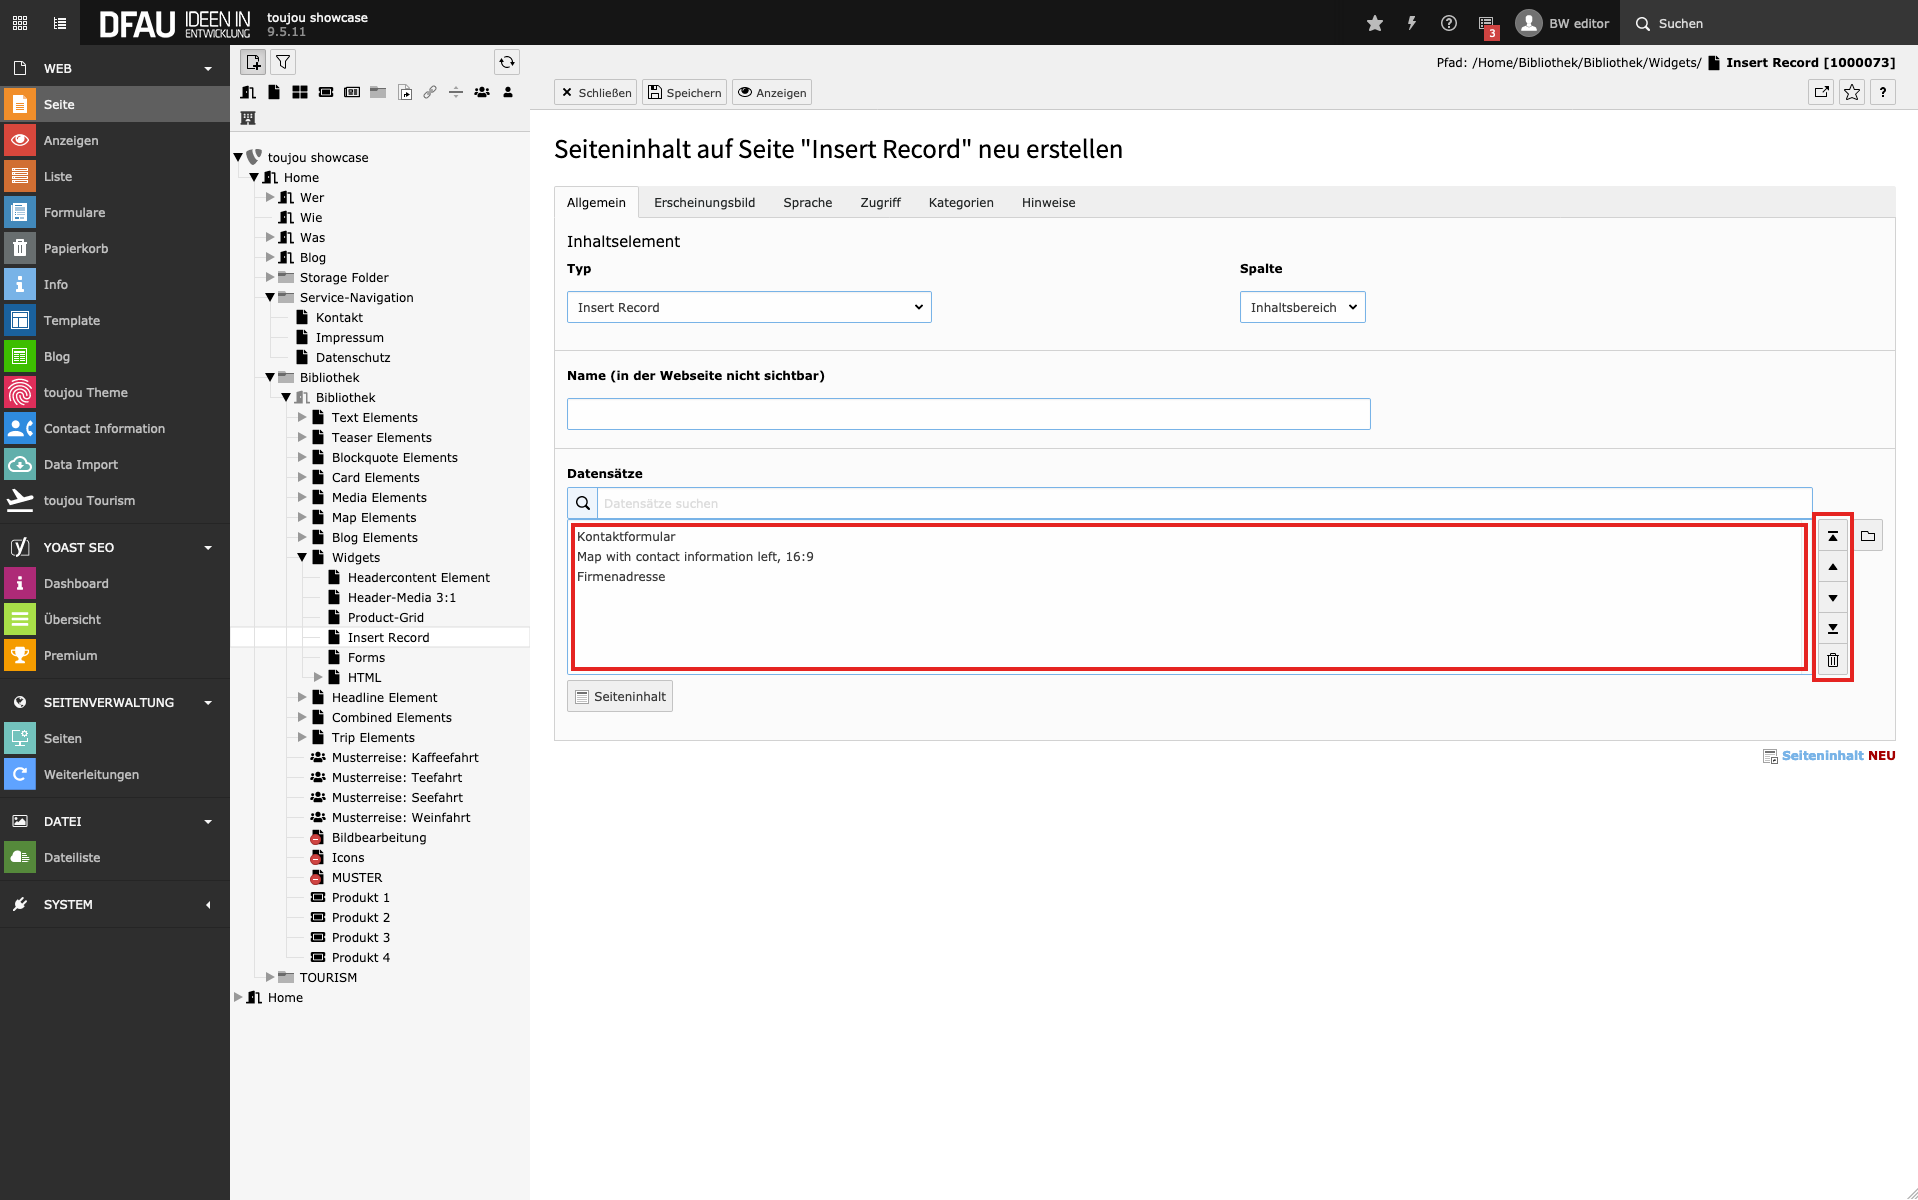Switch to the Erscheinungsbild tab
This screenshot has height=1200, width=1918.
coord(704,203)
